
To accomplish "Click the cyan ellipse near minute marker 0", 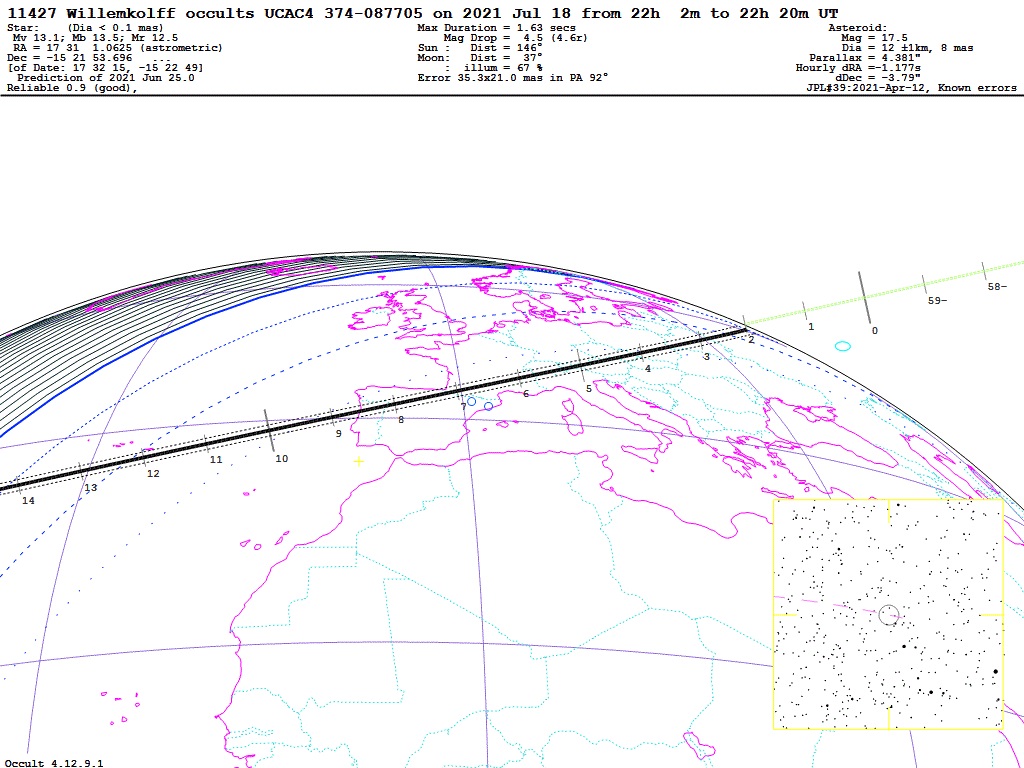I will point(842,346).
